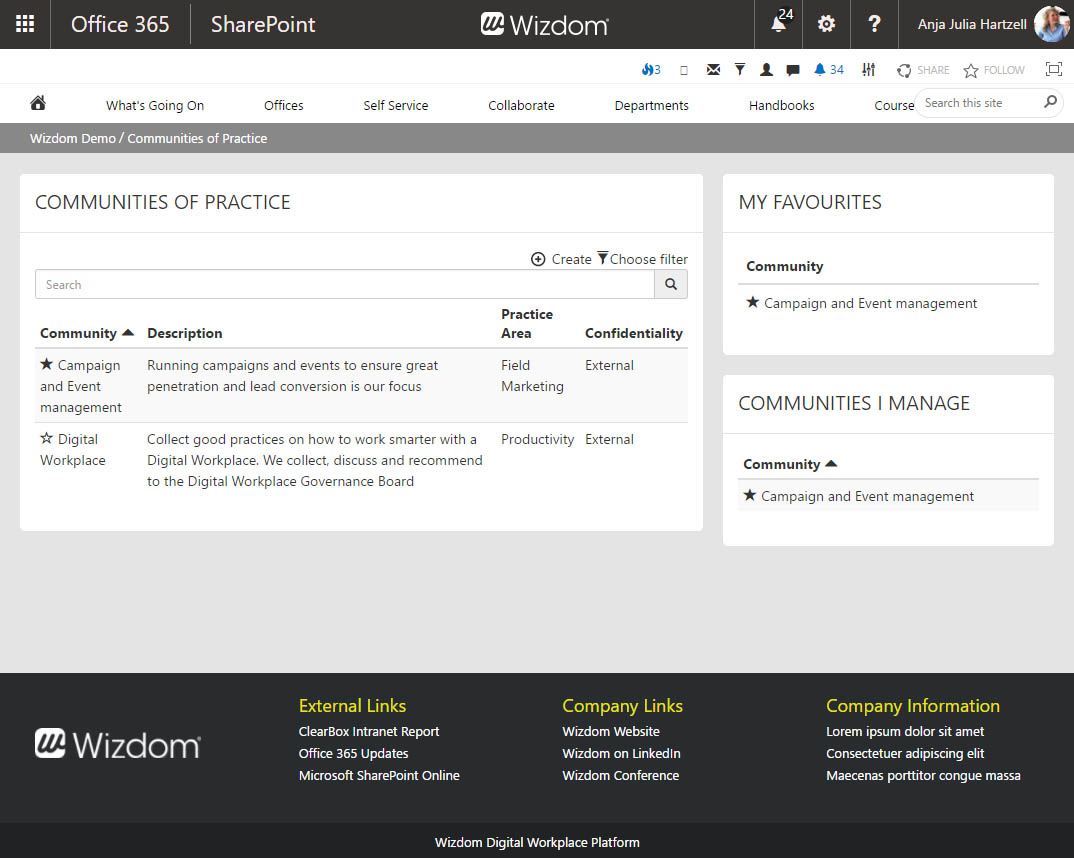Open the Office 365 app launcher grid
This screenshot has height=858, width=1074.
(x=25, y=24)
